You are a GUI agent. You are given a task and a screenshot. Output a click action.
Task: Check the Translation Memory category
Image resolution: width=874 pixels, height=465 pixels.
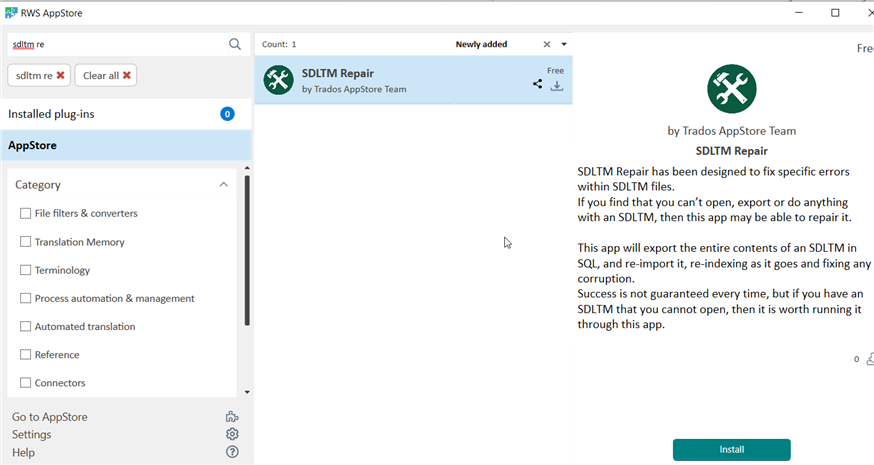click(x=26, y=242)
